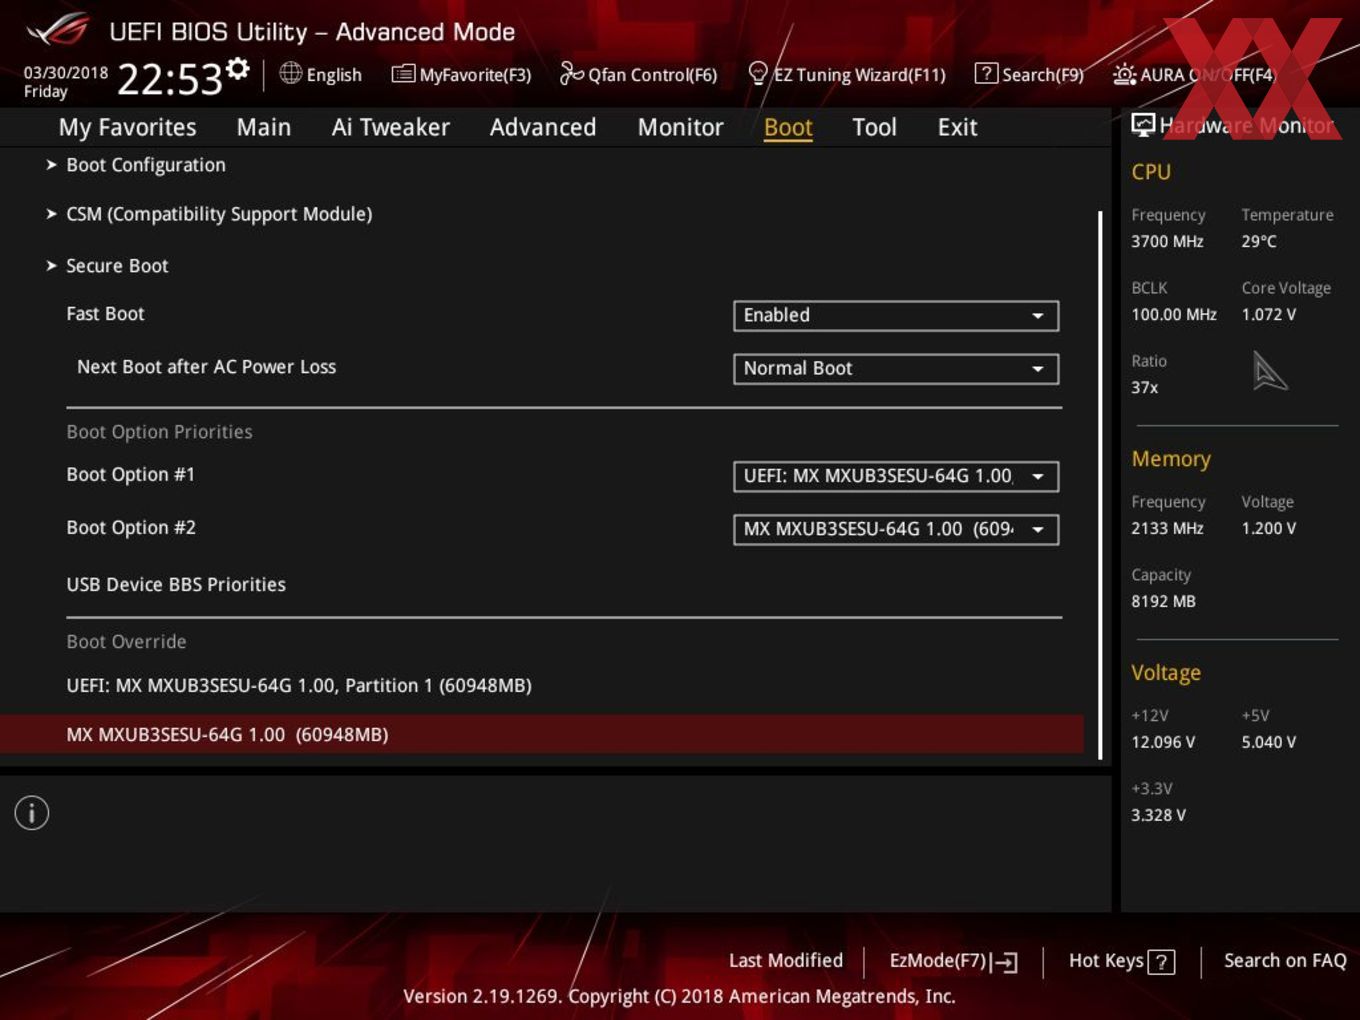
Task: Click the globe language icon
Action: pos(290,73)
